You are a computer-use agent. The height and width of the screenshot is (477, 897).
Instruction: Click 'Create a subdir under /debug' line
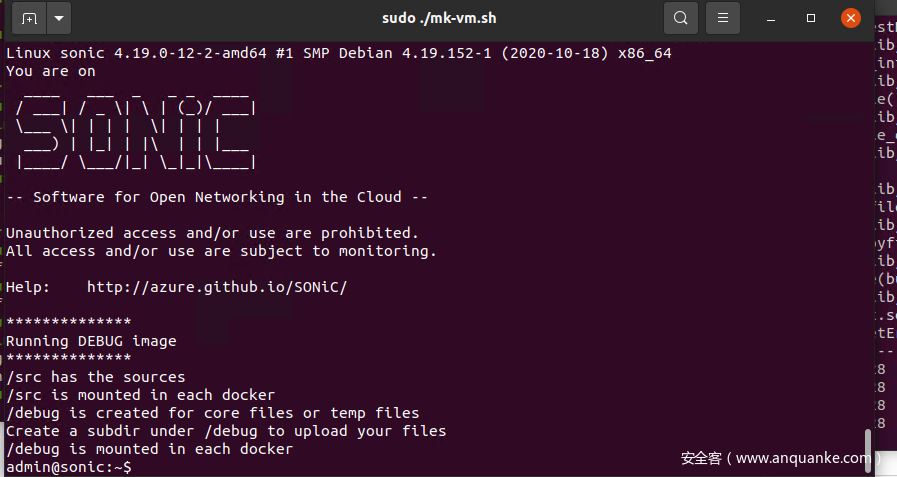(x=226, y=431)
